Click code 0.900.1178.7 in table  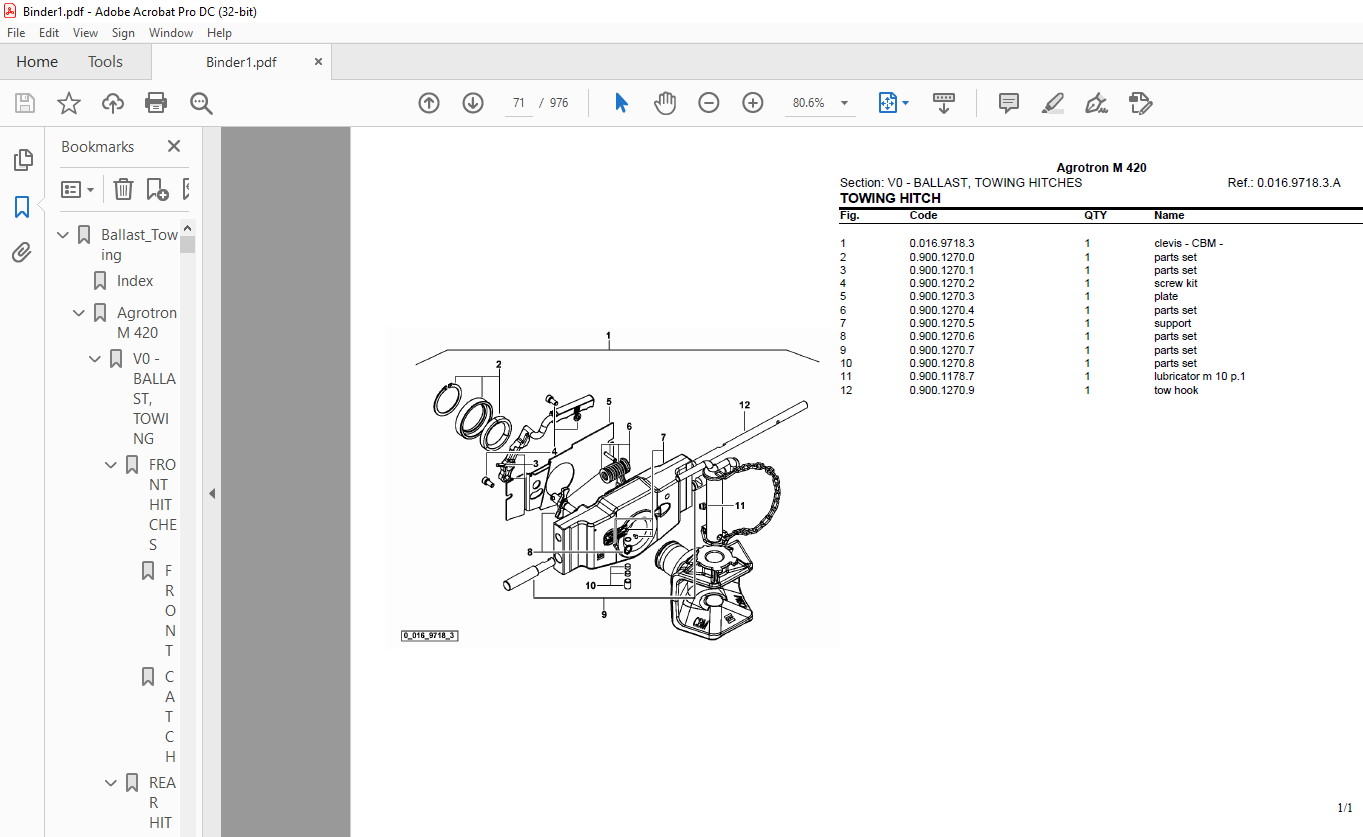[941, 376]
